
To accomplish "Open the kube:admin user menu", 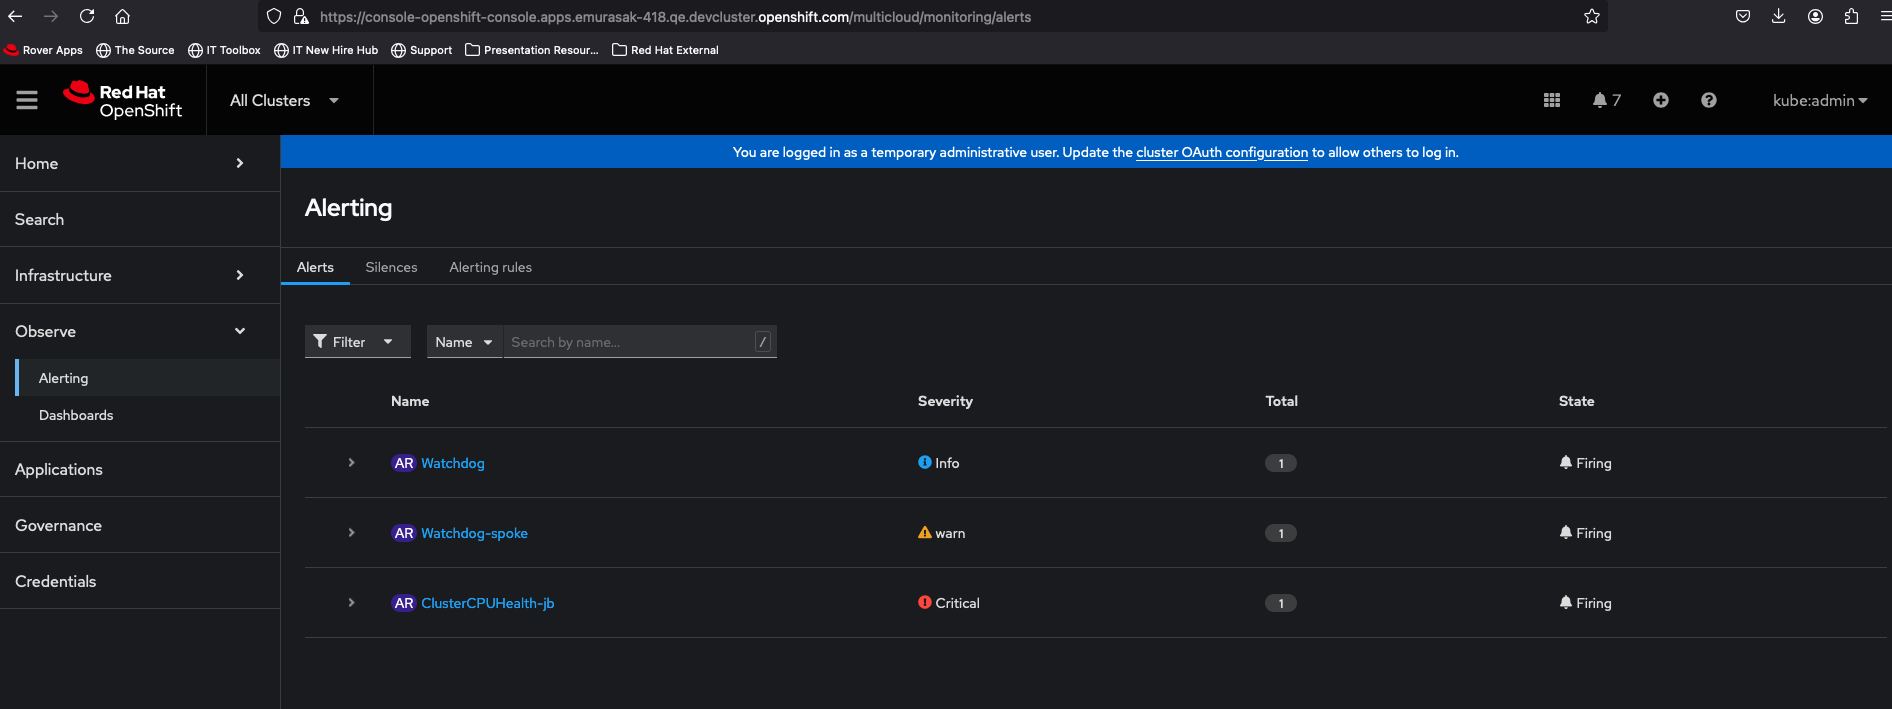I will click(1820, 100).
